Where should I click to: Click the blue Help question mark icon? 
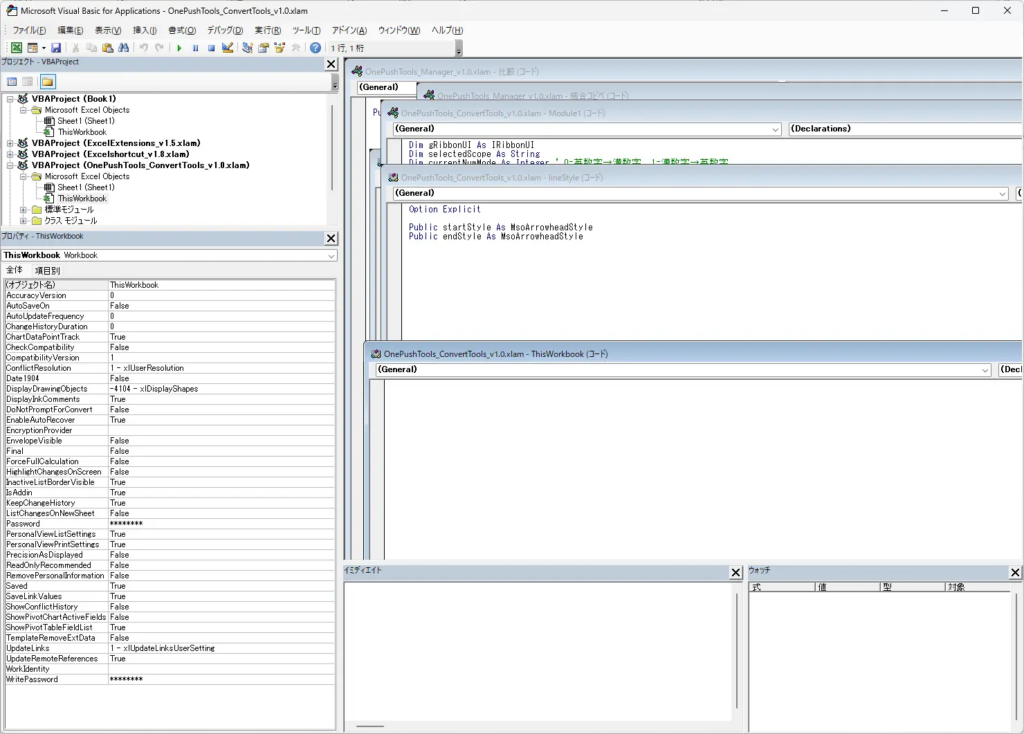316,48
